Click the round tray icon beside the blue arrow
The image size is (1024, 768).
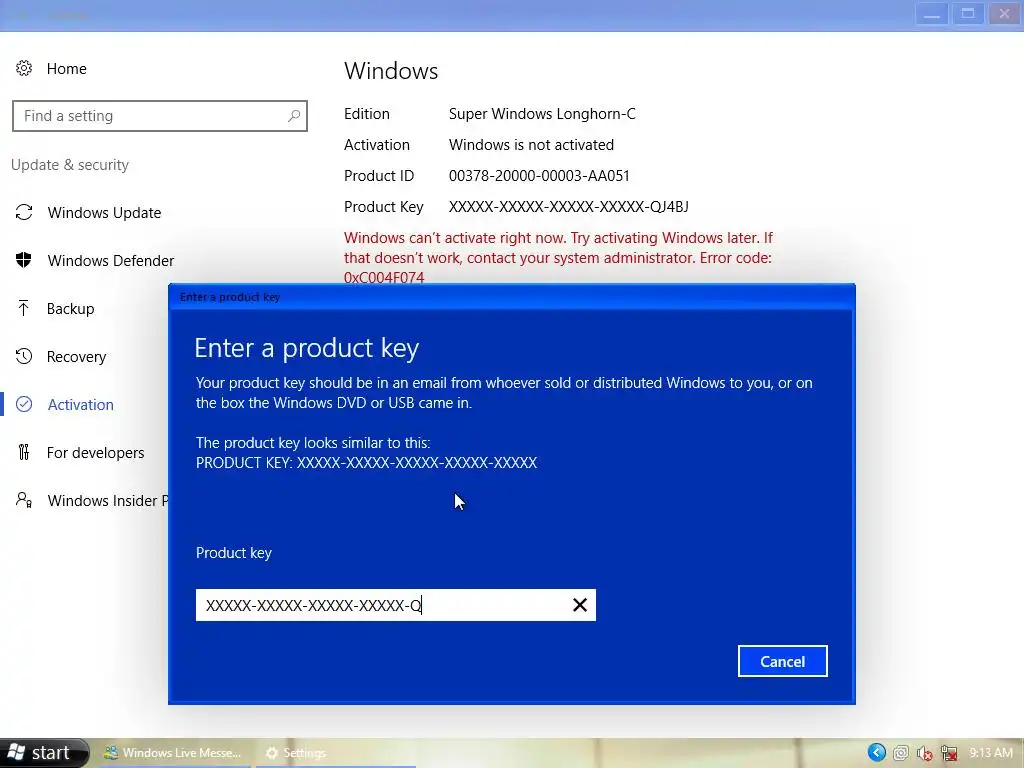[x=901, y=753]
